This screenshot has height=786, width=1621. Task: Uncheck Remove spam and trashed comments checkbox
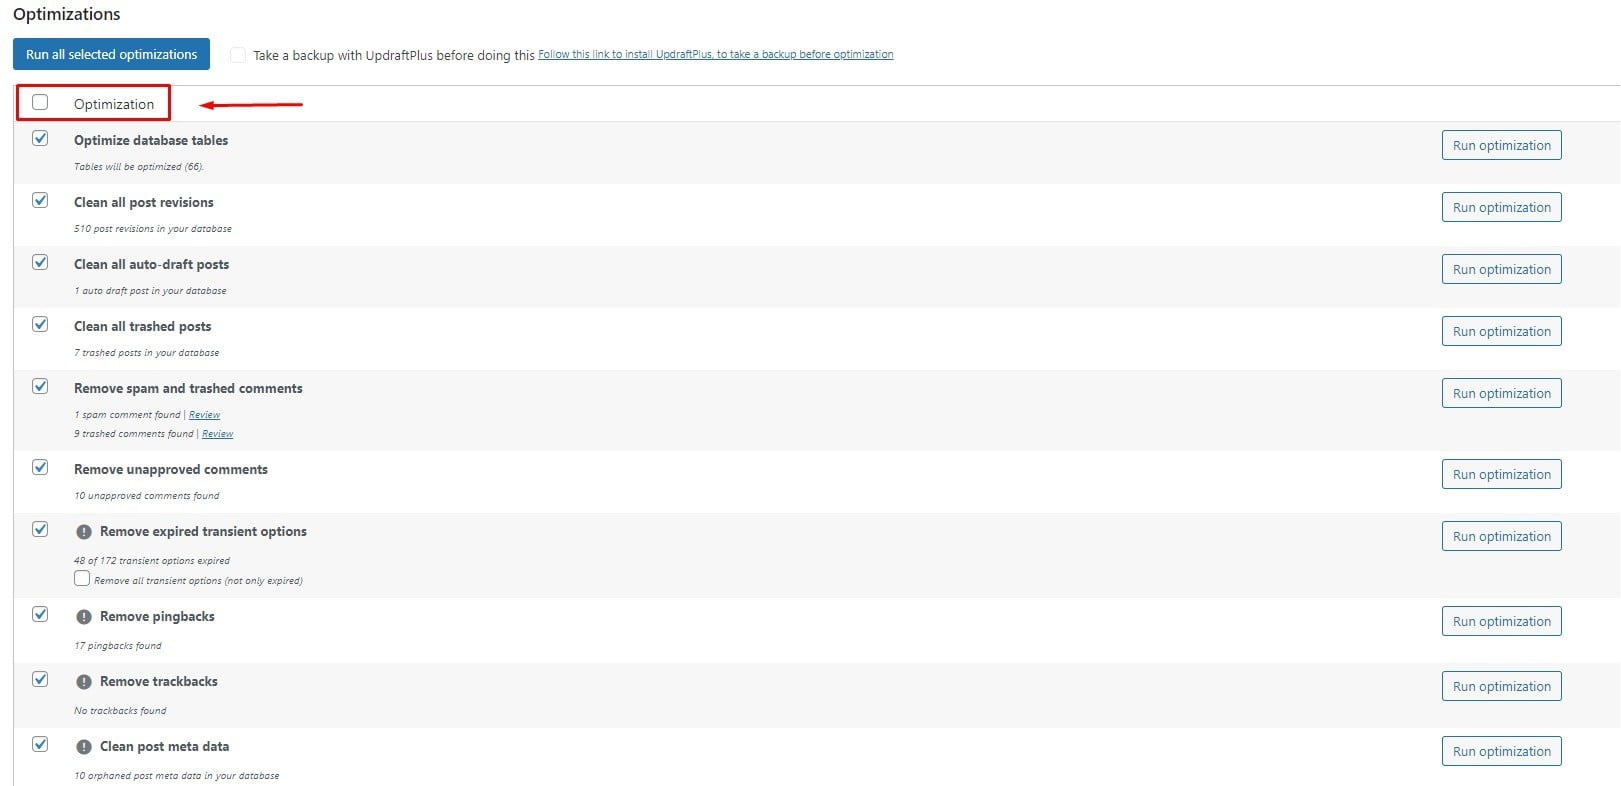(40, 386)
